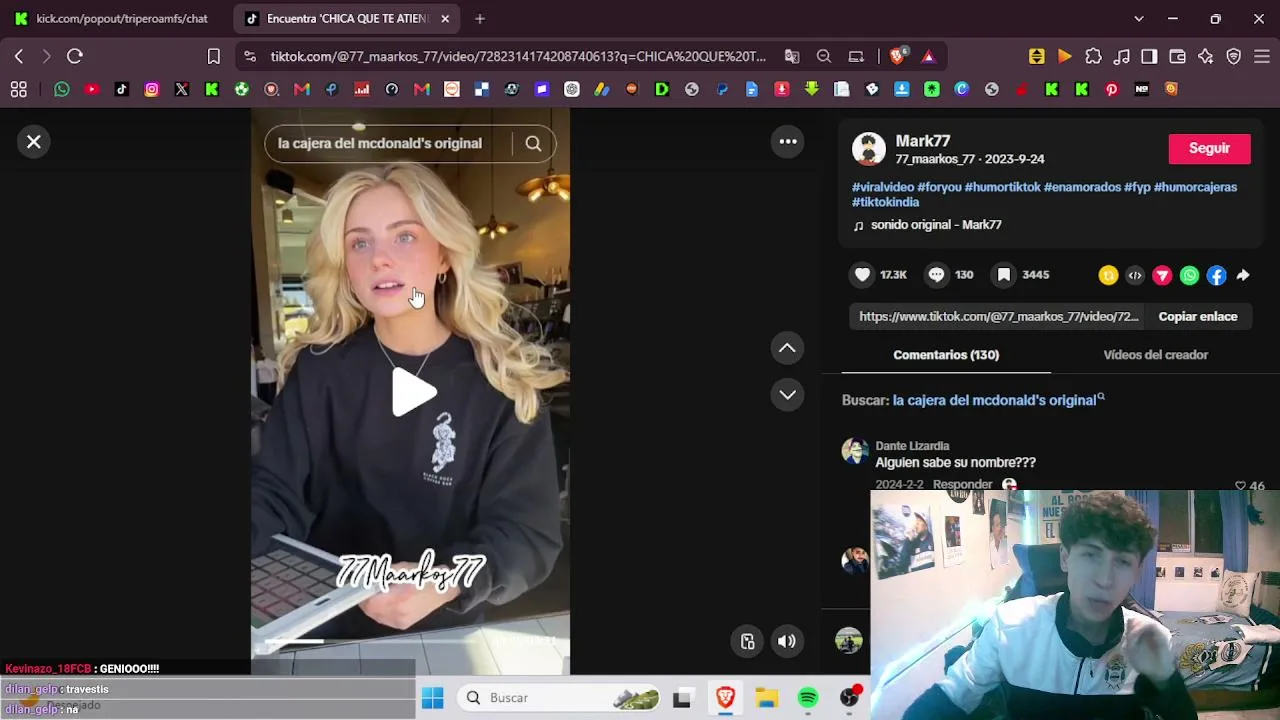Switch to the Comentarios (130) tab
The width and height of the screenshot is (1280, 720).
pos(946,355)
